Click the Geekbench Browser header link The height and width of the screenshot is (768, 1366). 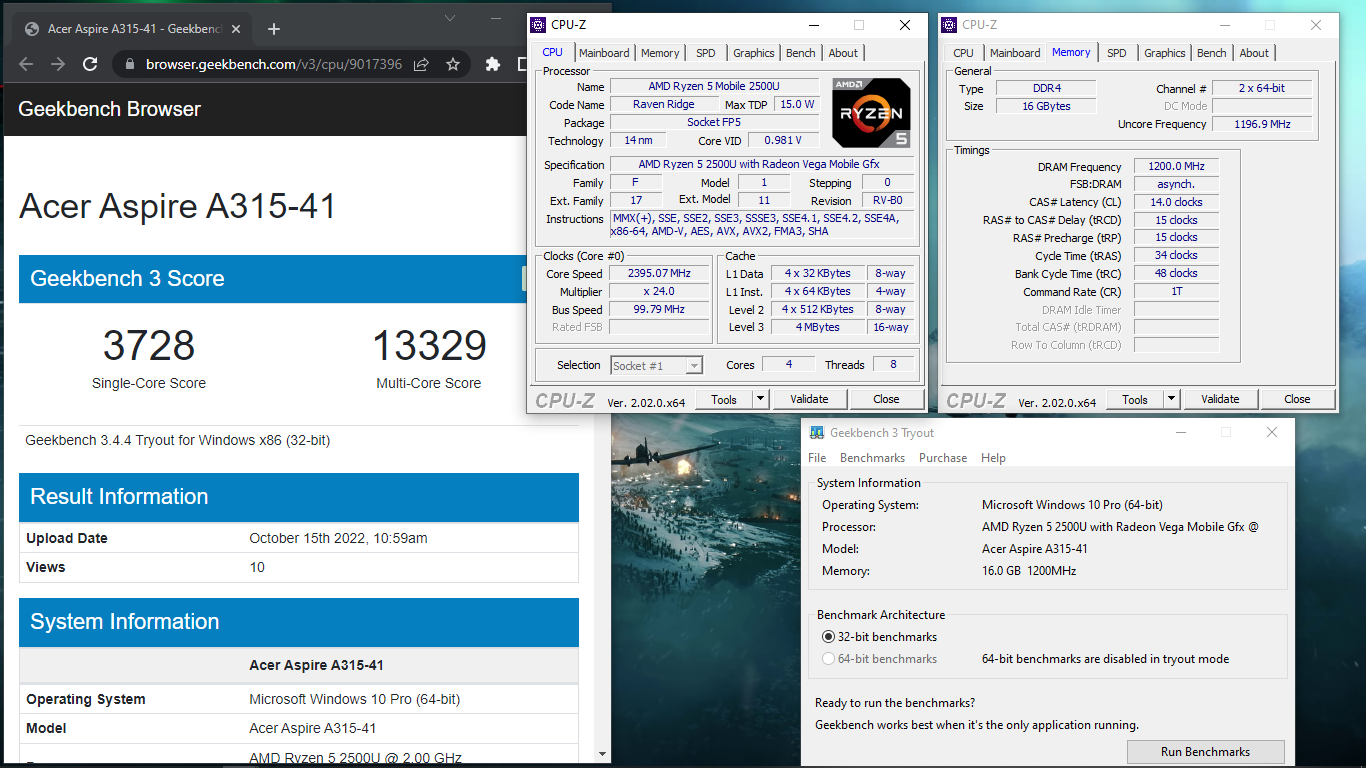(109, 109)
